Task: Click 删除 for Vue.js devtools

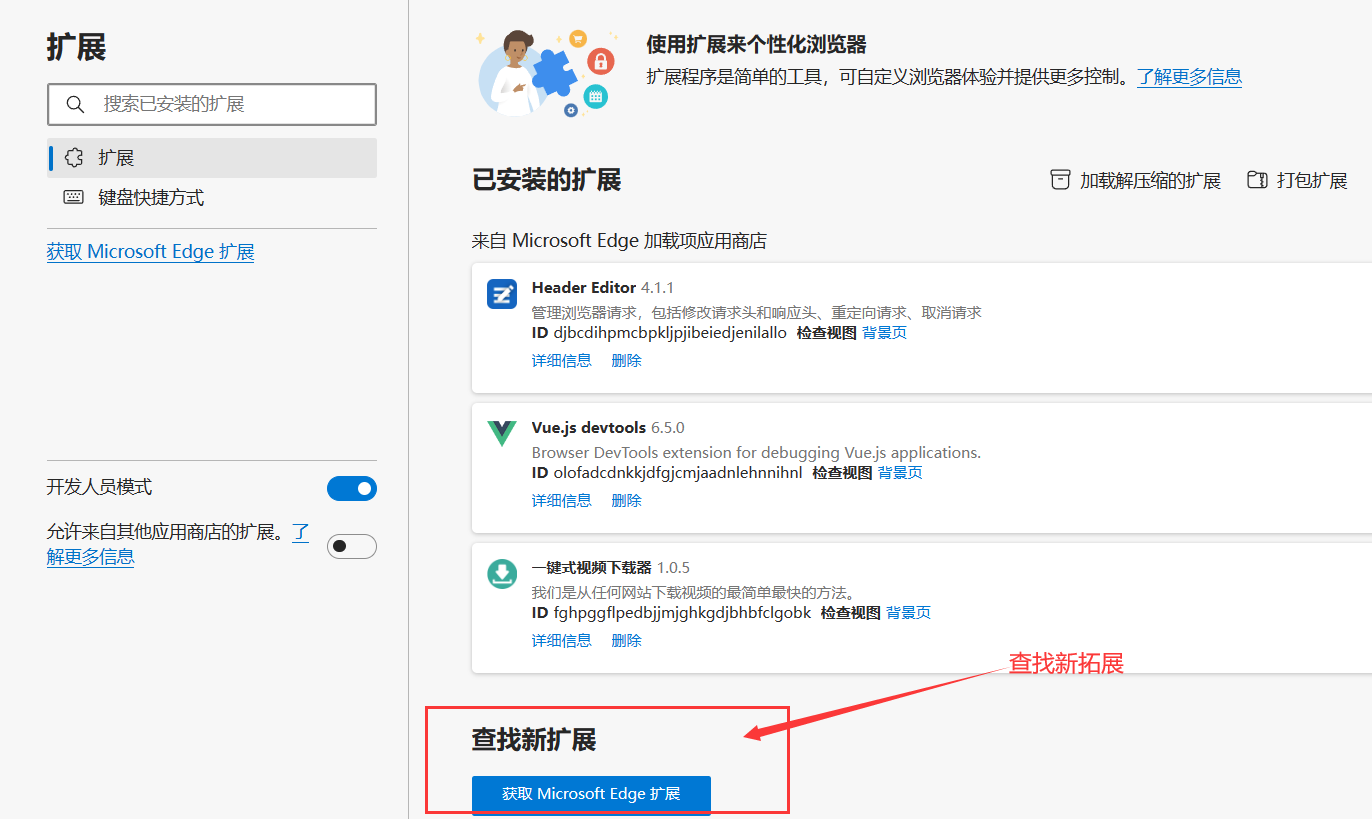Action: pyautogui.click(x=626, y=501)
